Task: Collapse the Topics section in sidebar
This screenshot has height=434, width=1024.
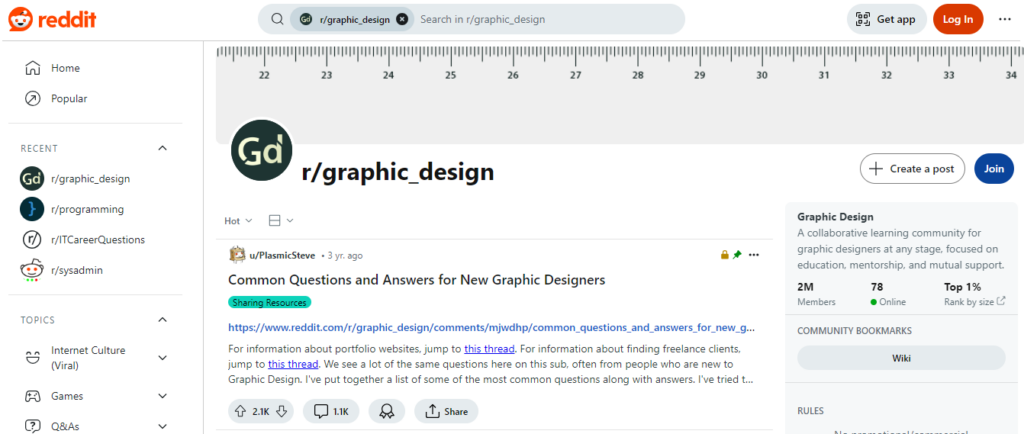Action: (163, 320)
